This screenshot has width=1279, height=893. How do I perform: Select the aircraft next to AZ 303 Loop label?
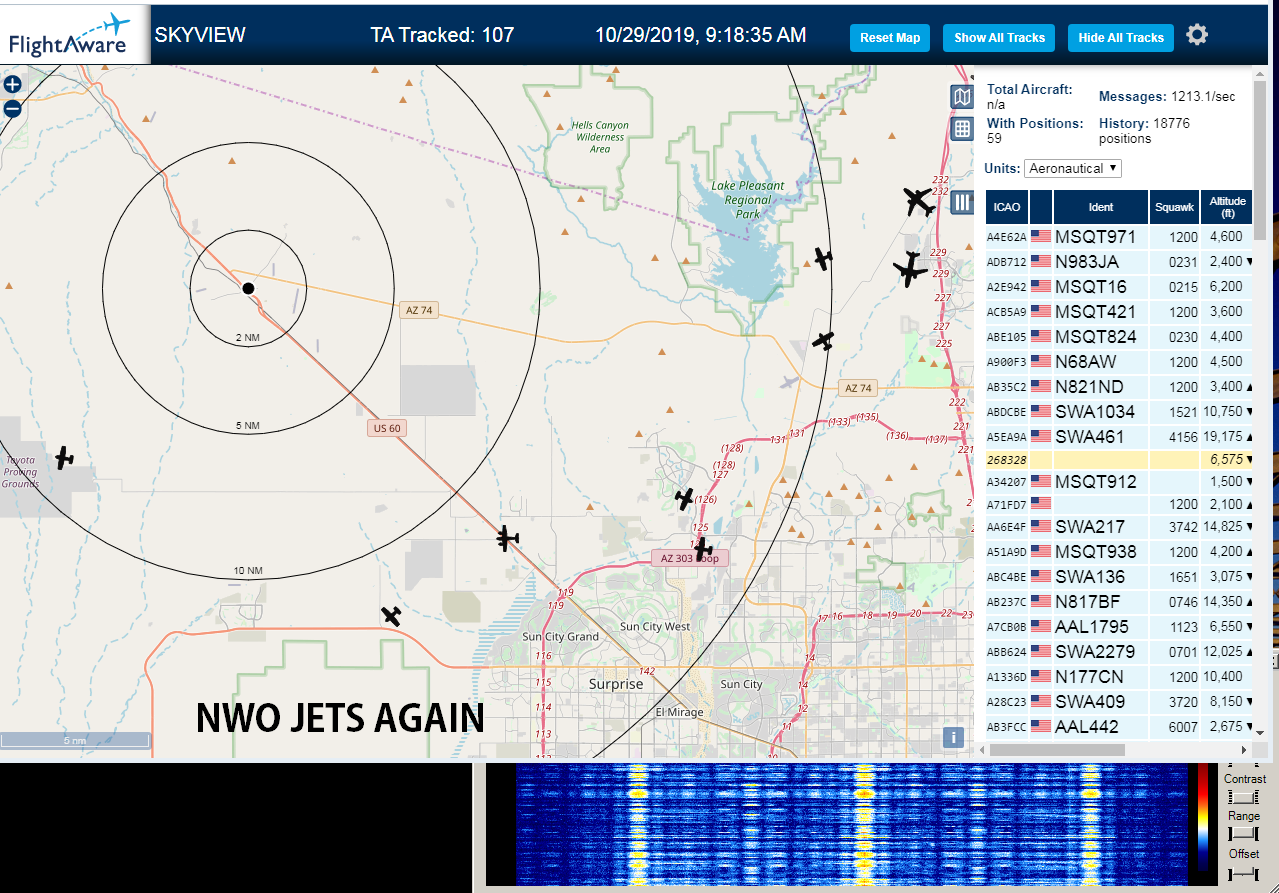[x=703, y=549]
